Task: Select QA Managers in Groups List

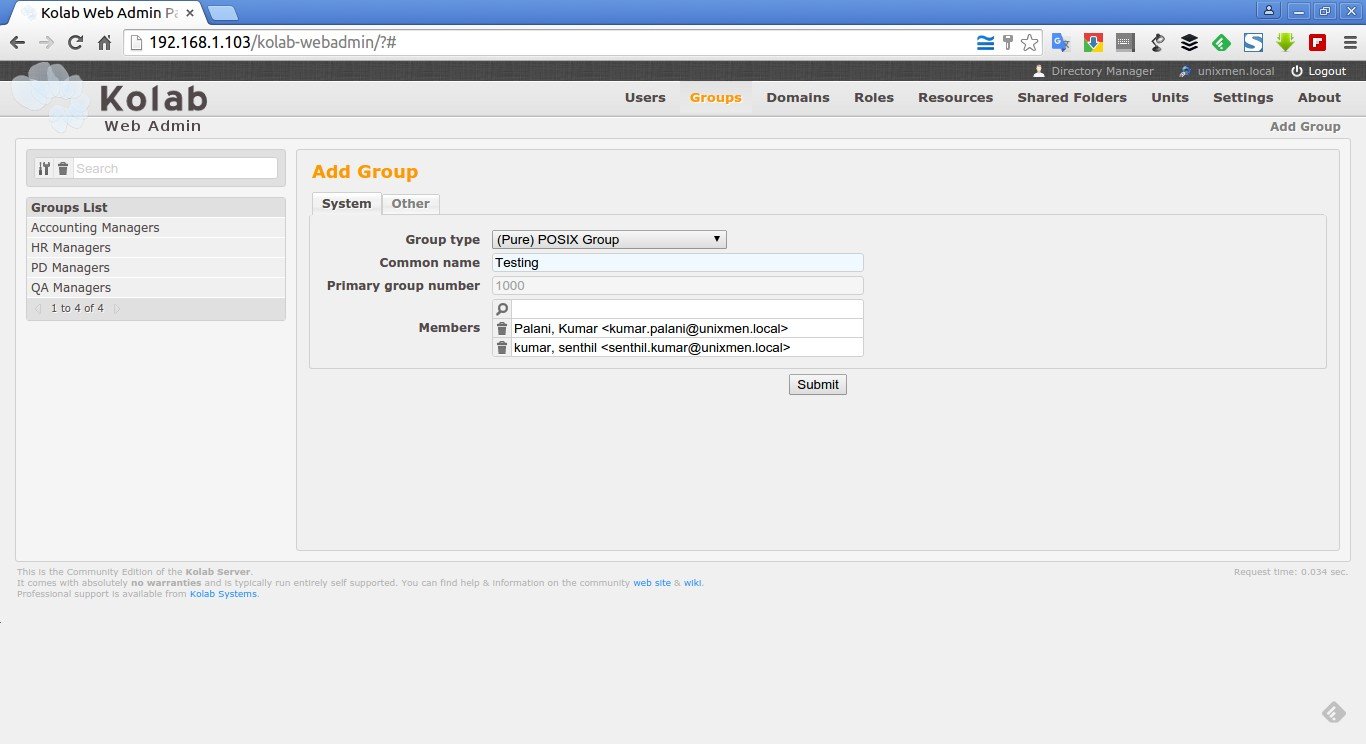Action: (x=156, y=288)
